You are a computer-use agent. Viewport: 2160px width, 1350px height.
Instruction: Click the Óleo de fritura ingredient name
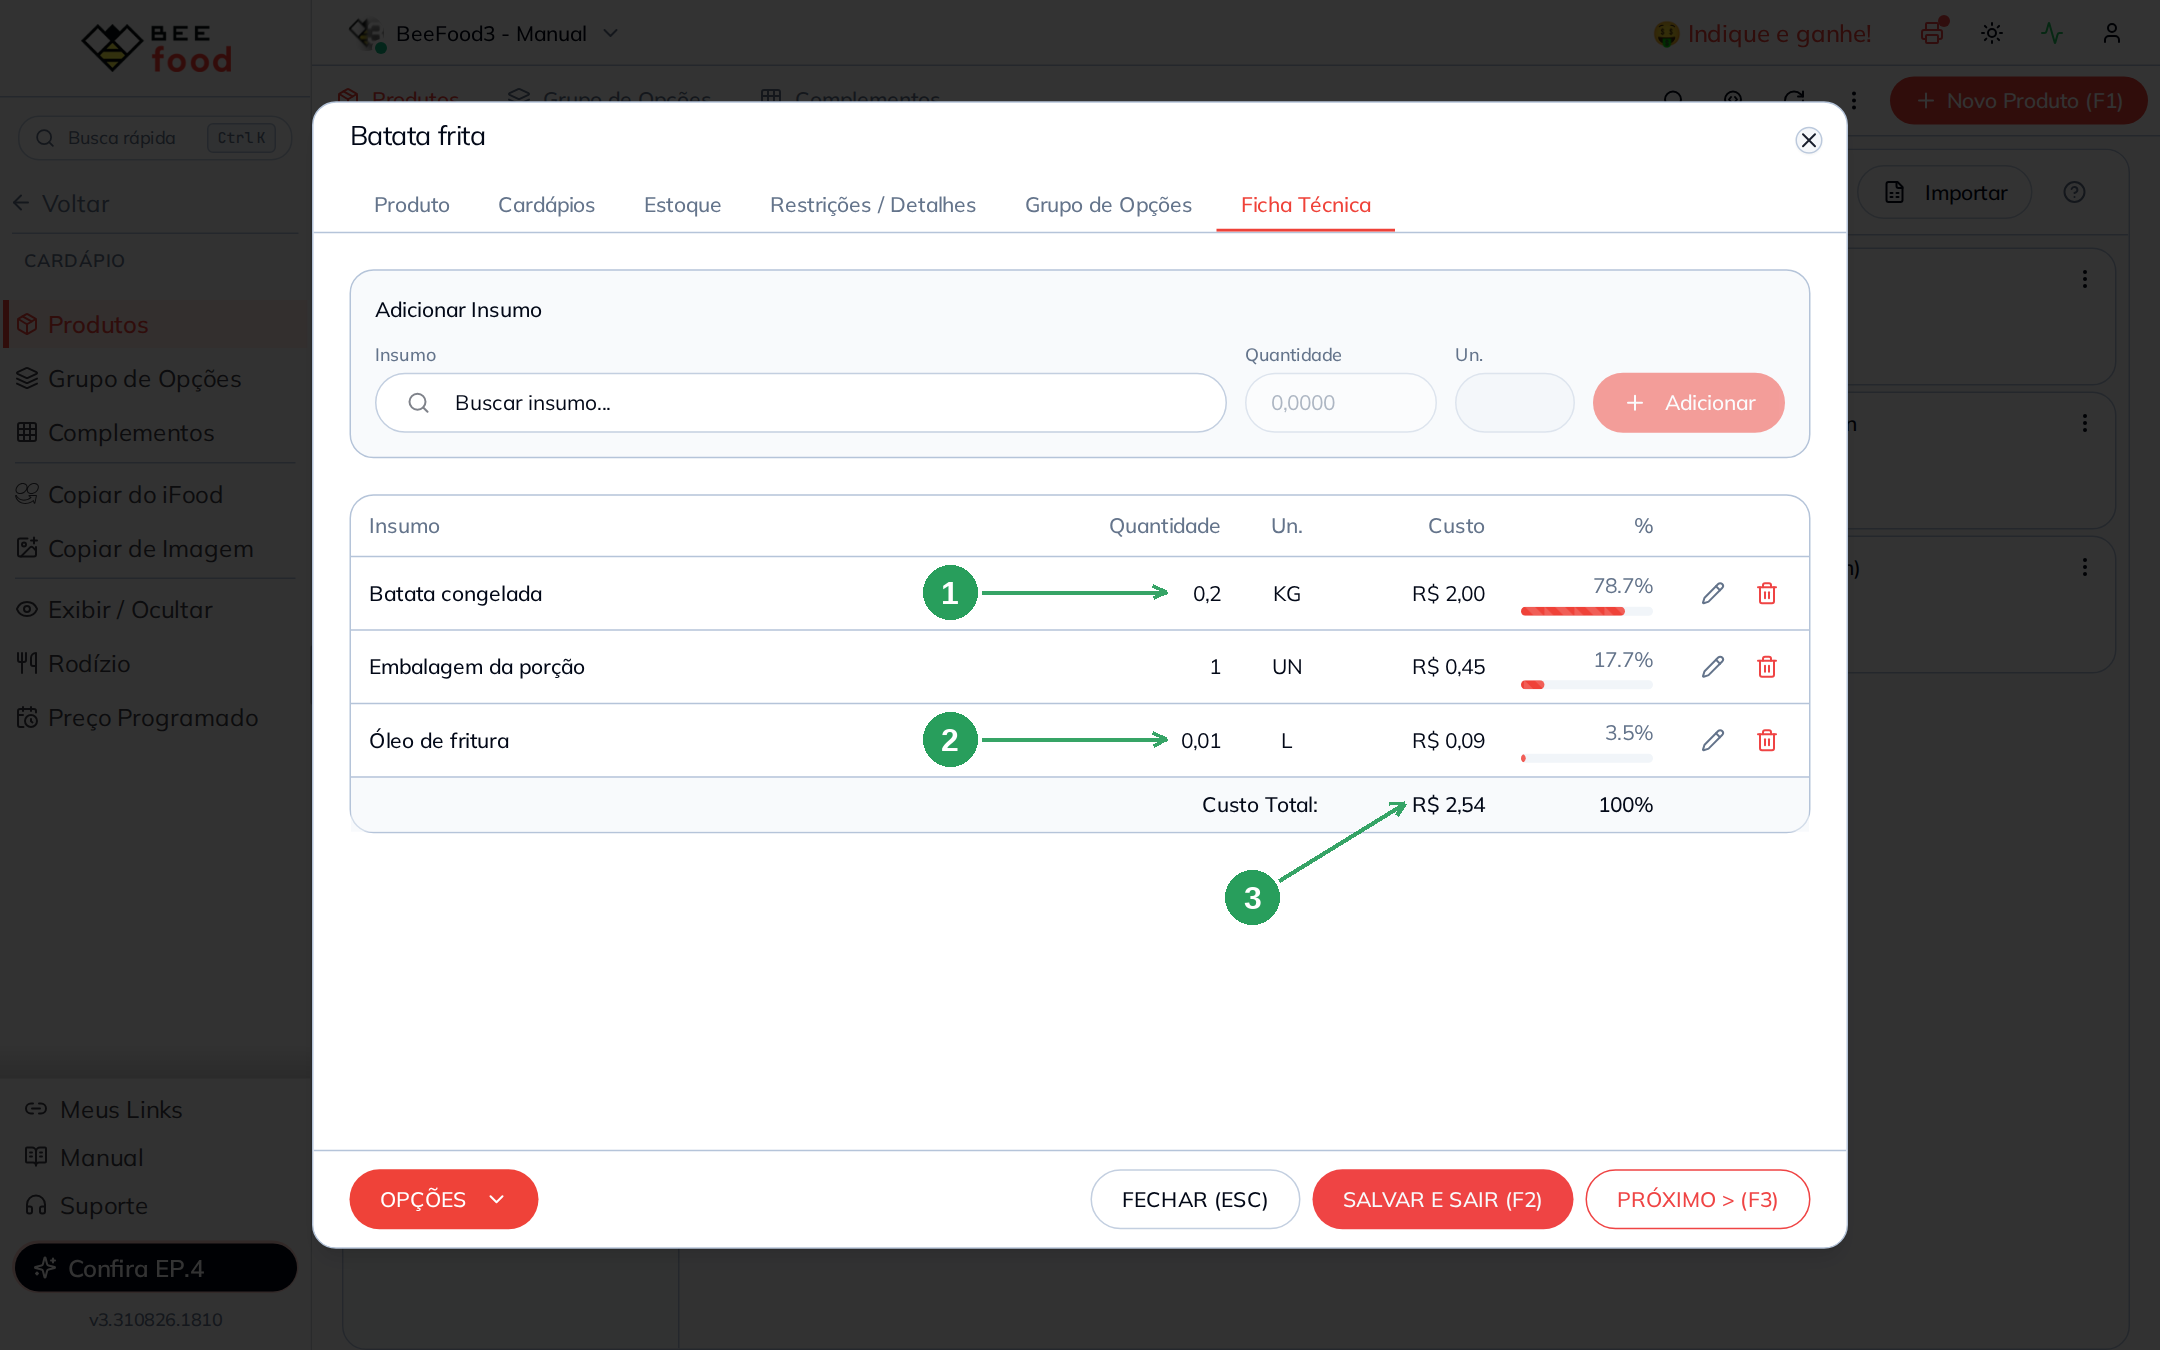coord(439,740)
